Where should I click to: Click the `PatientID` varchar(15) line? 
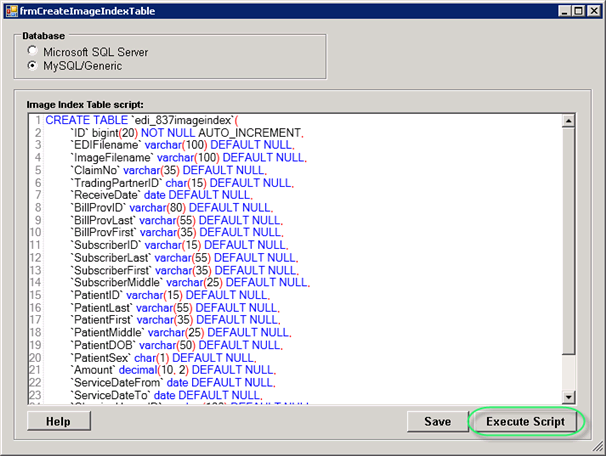(x=170, y=296)
